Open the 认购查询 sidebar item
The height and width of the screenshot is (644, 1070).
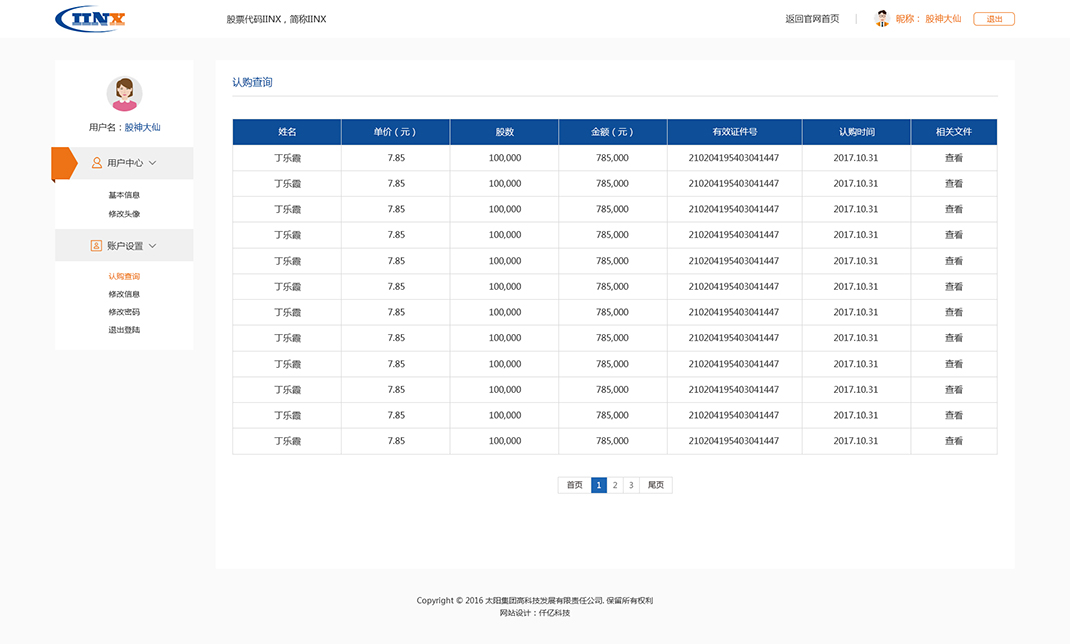click(x=123, y=275)
